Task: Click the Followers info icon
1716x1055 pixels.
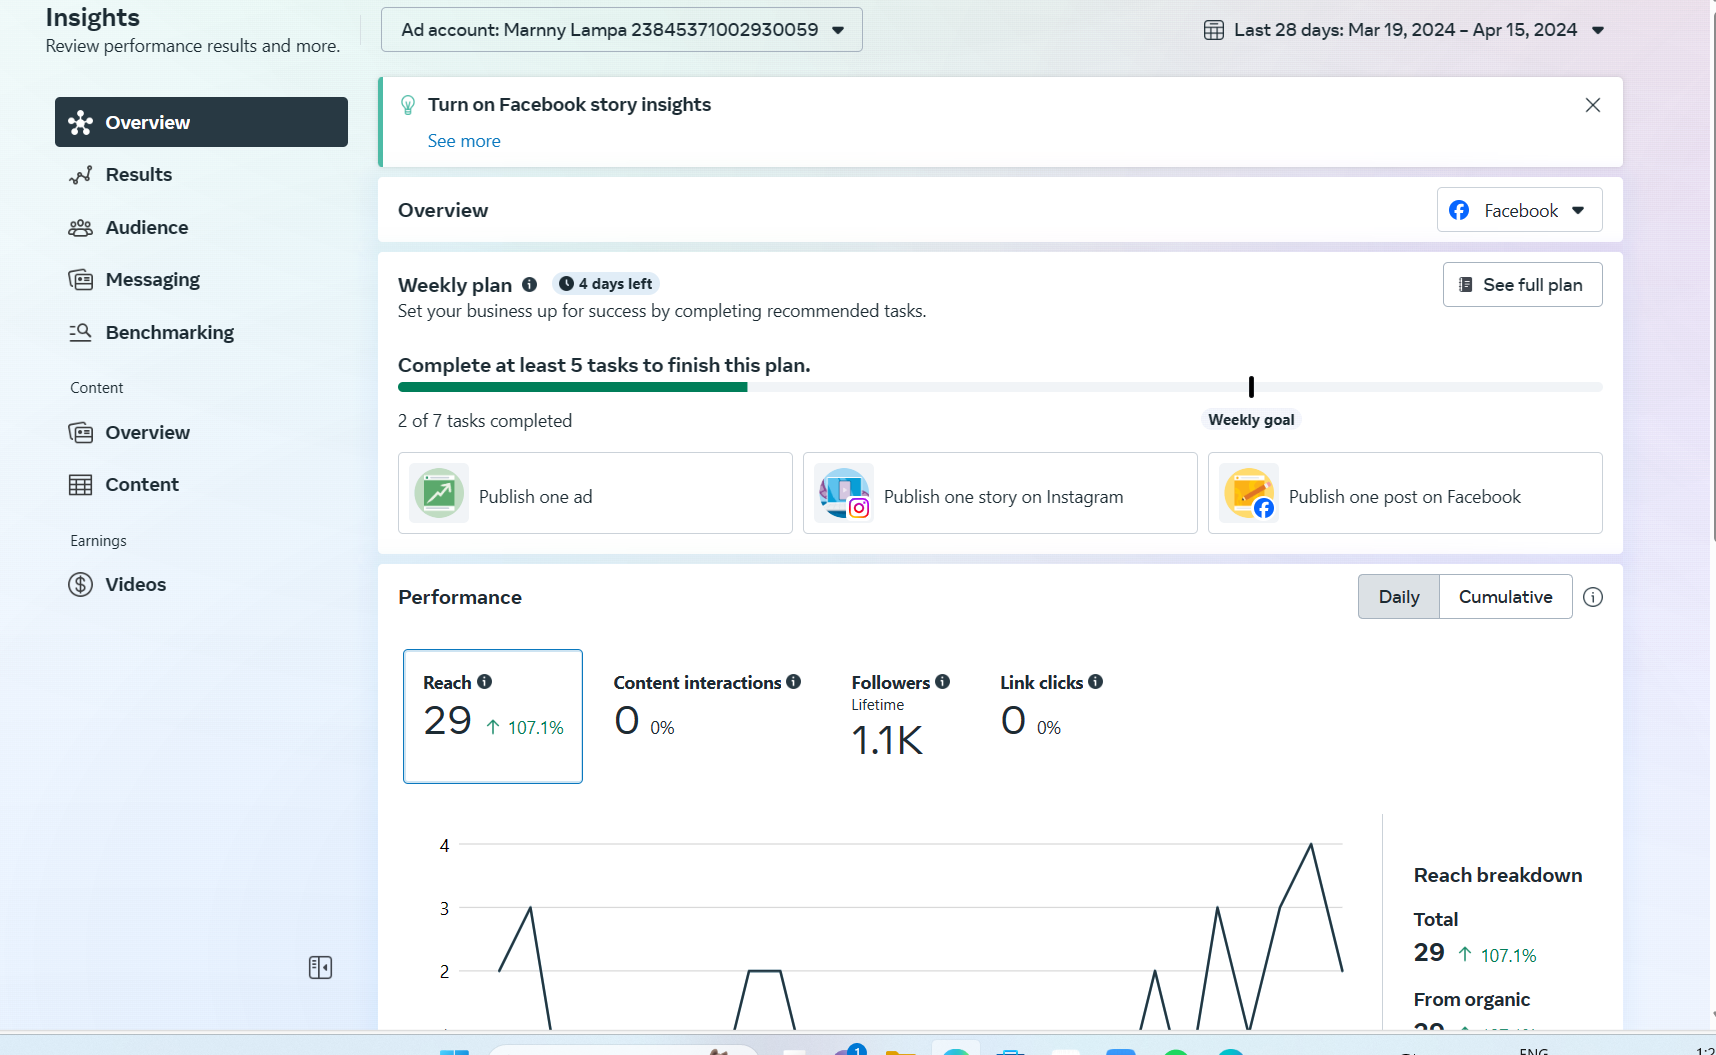Action: [x=943, y=682]
